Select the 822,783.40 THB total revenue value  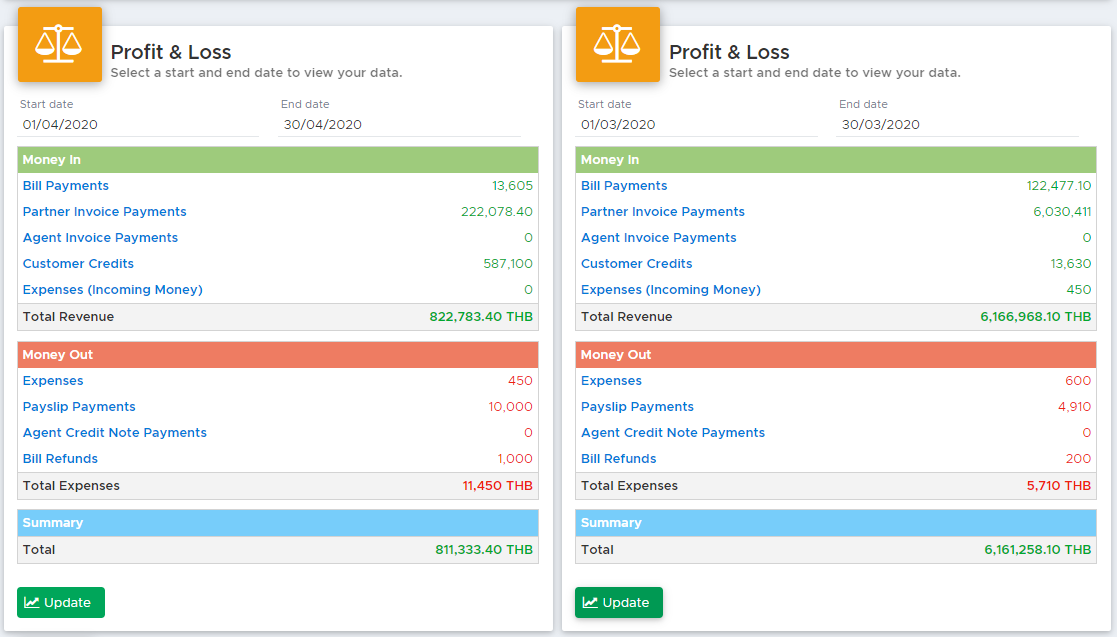click(481, 317)
